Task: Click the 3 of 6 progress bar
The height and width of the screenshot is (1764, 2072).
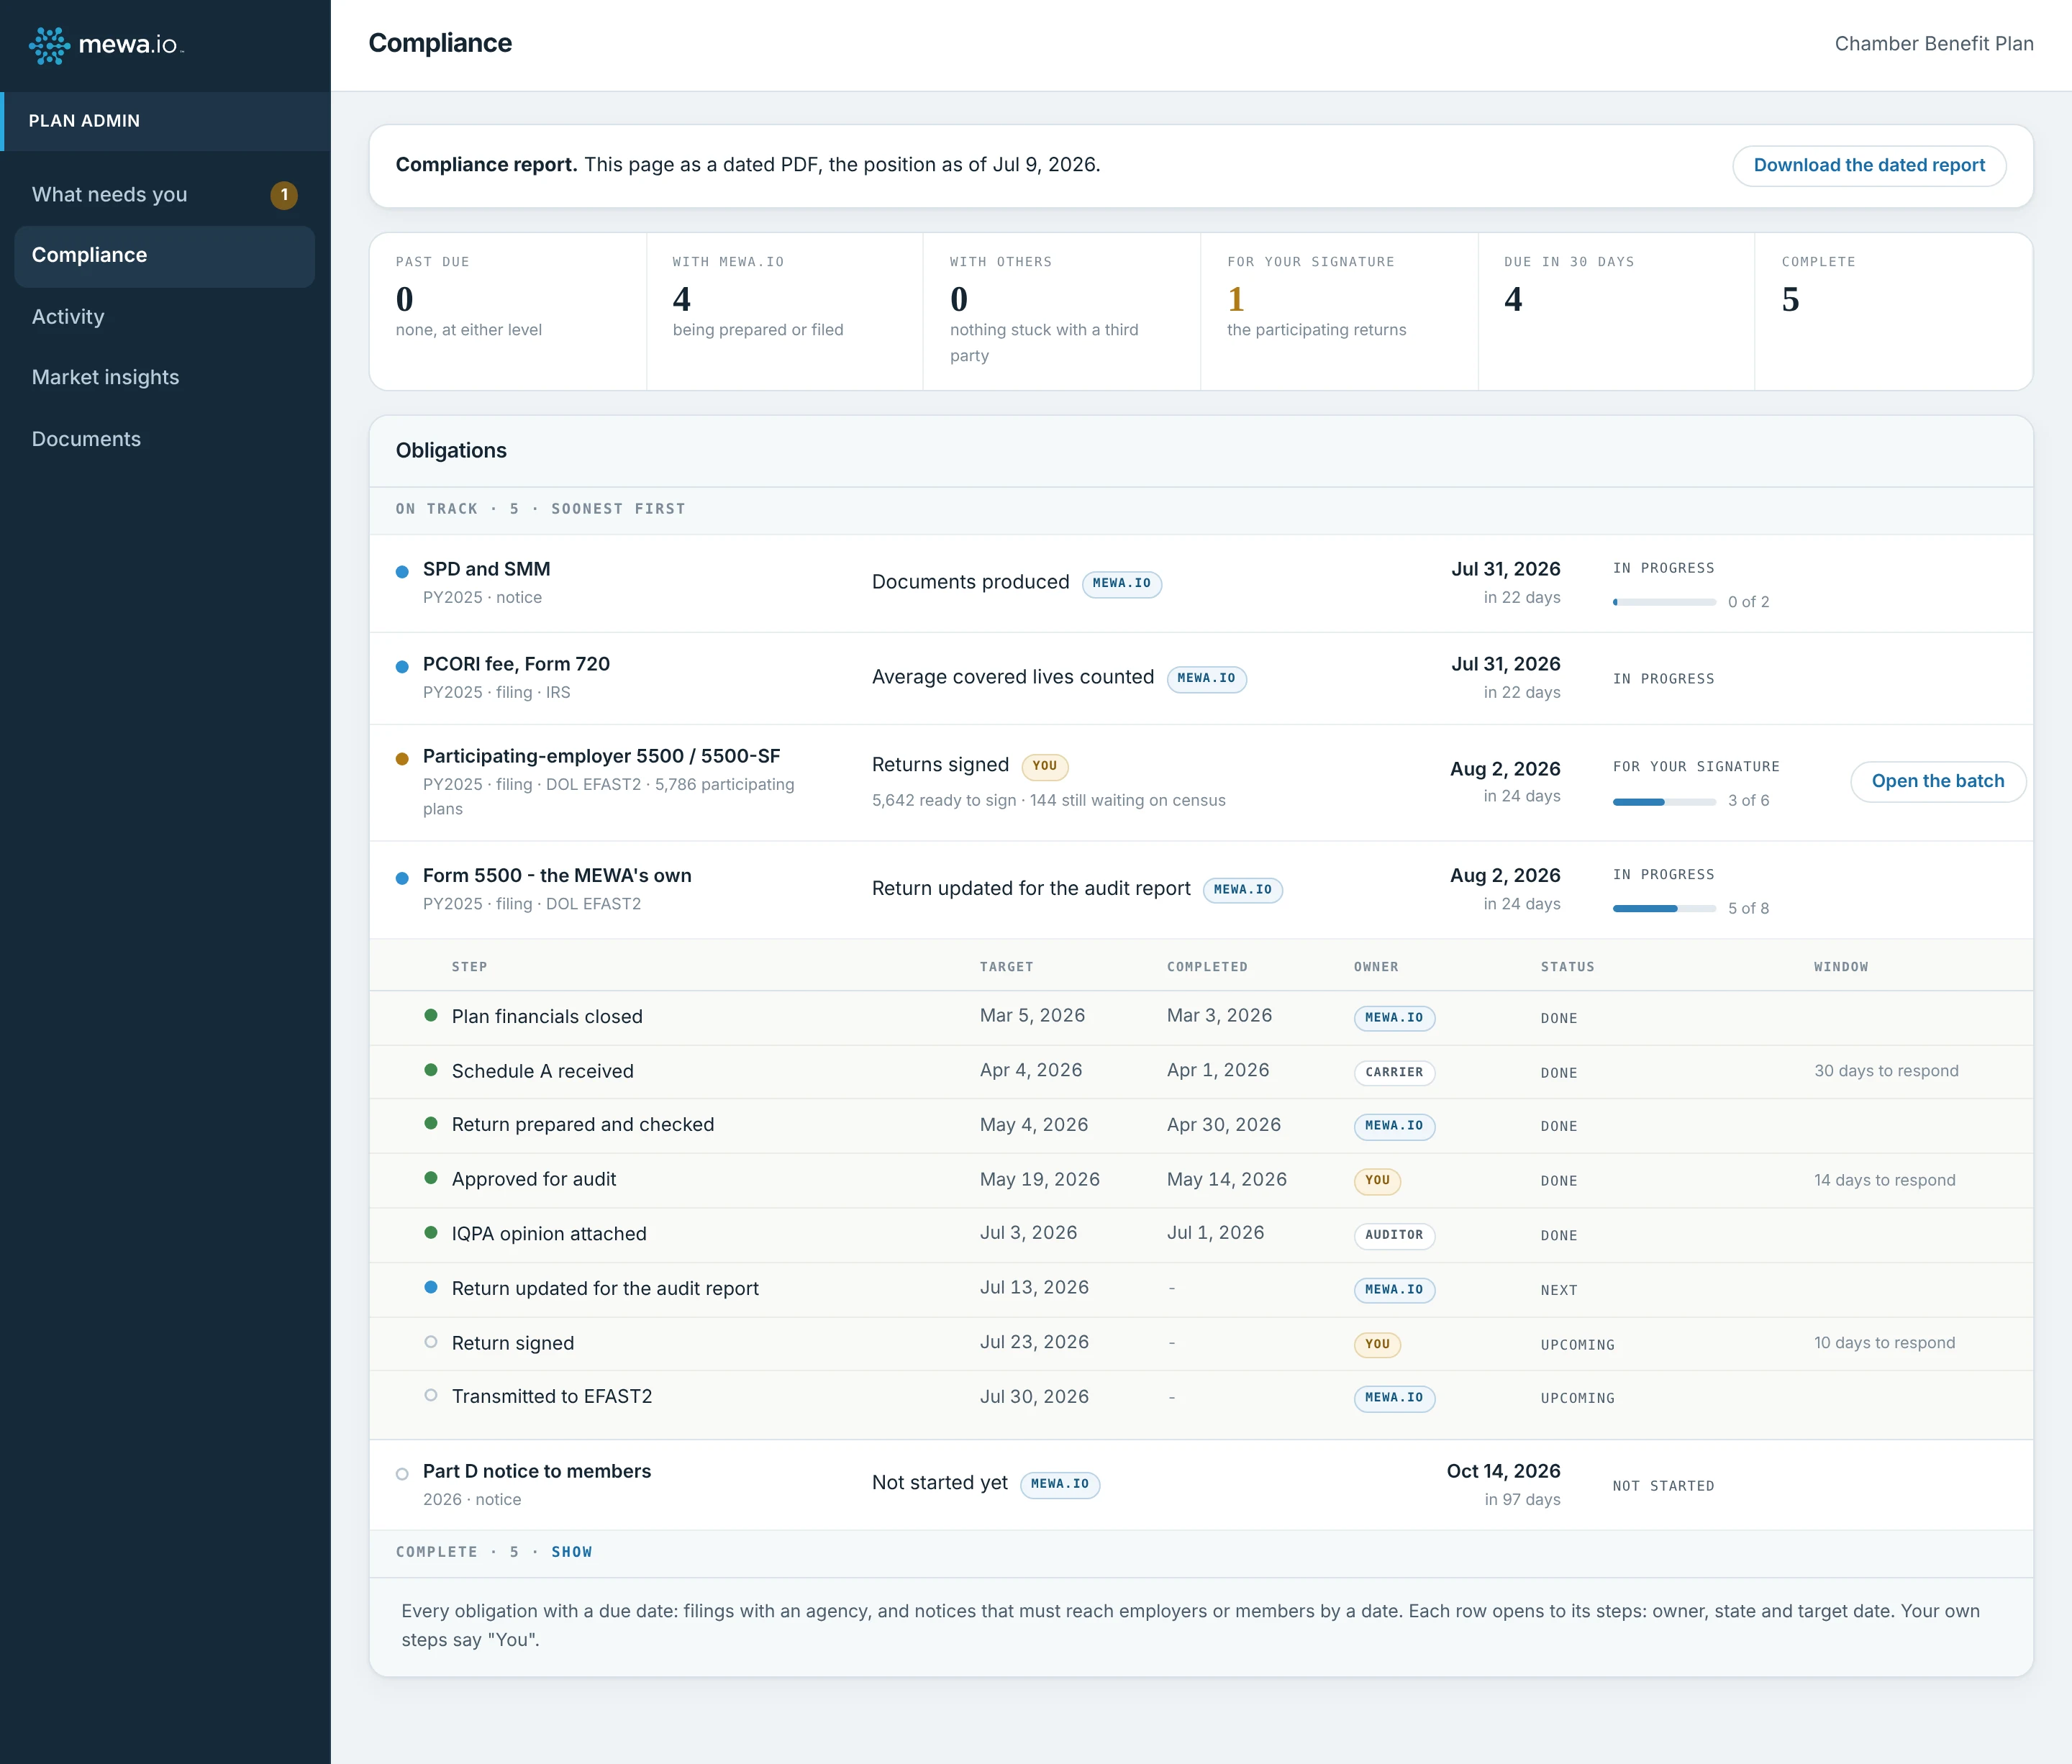Action: point(1664,801)
